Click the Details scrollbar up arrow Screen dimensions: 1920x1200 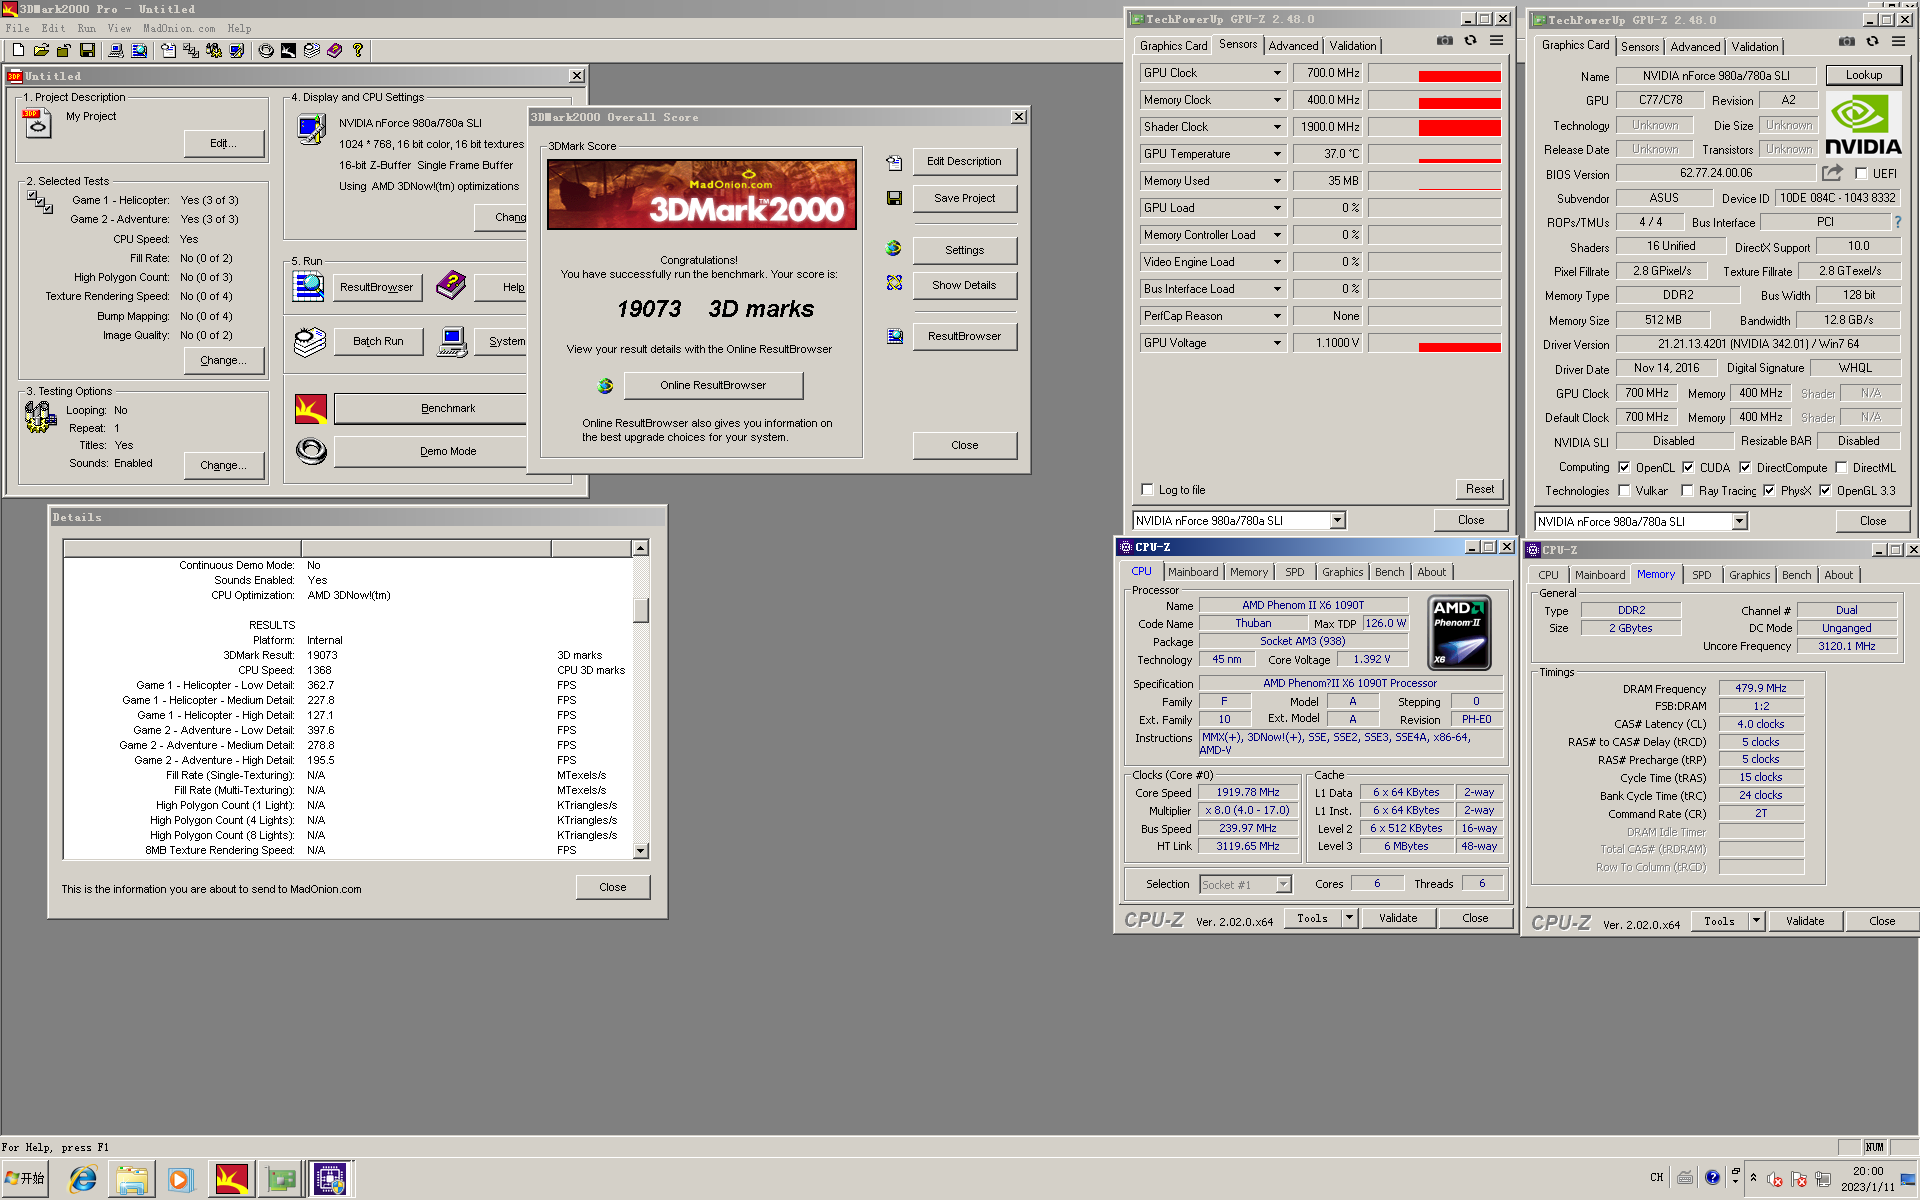click(x=641, y=548)
